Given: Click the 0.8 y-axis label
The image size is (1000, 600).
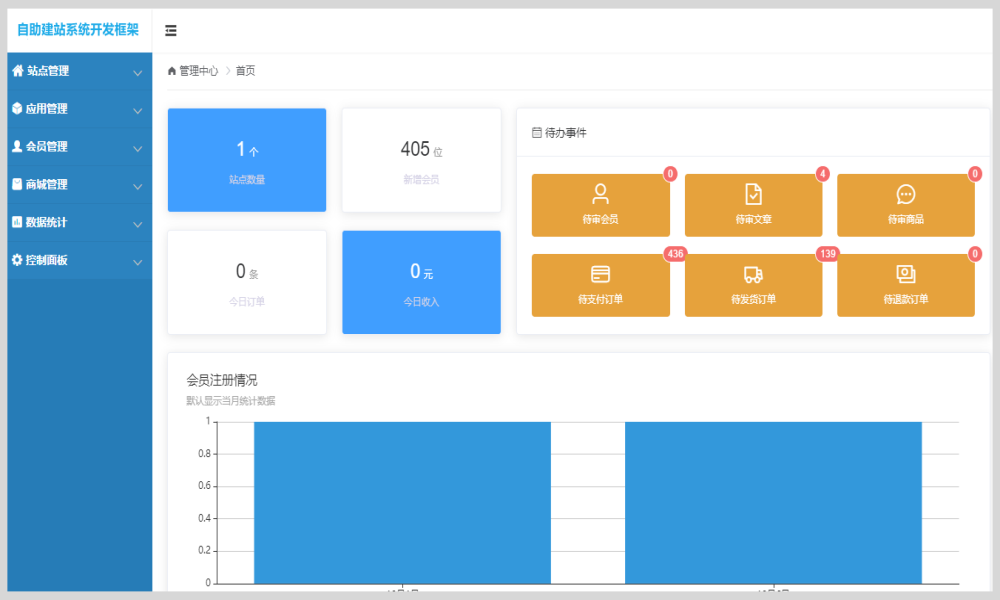Looking at the screenshot, I should point(204,453).
